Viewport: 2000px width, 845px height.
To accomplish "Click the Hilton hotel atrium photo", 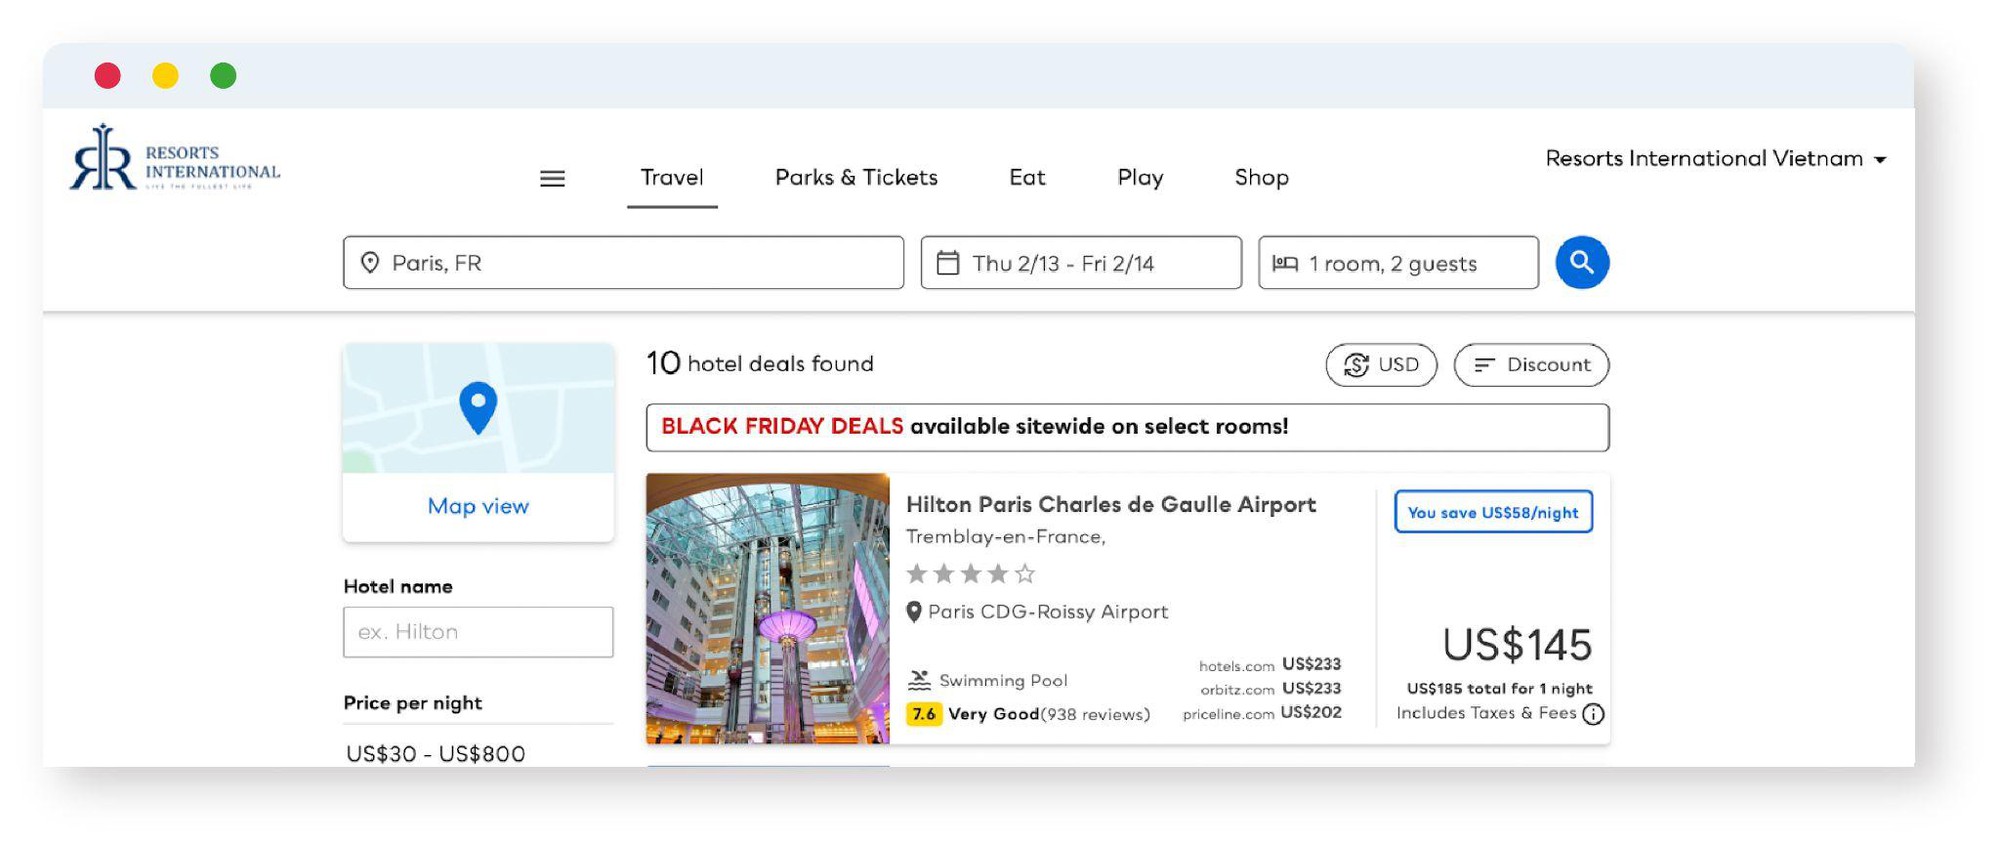I will tap(767, 608).
